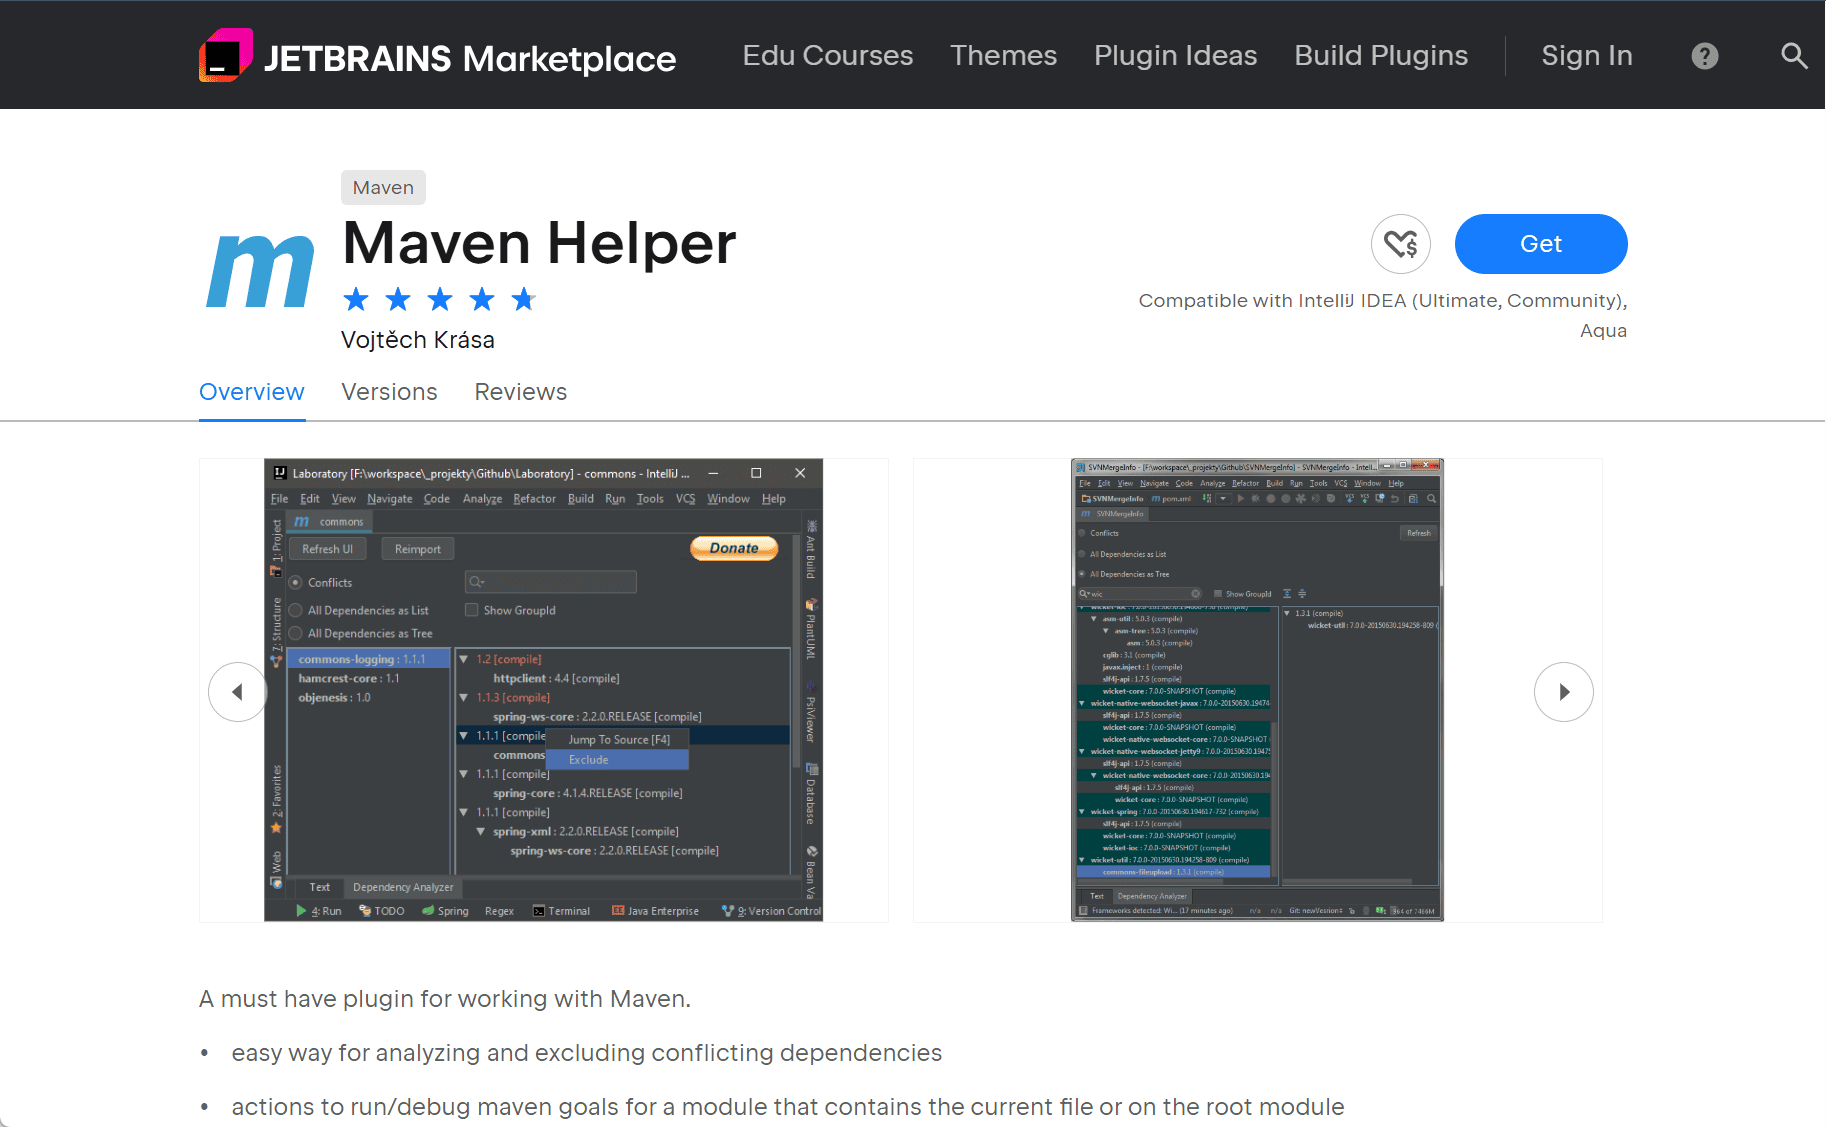
Task: Click the donate heart icon beside Get
Action: pyautogui.click(x=1401, y=244)
